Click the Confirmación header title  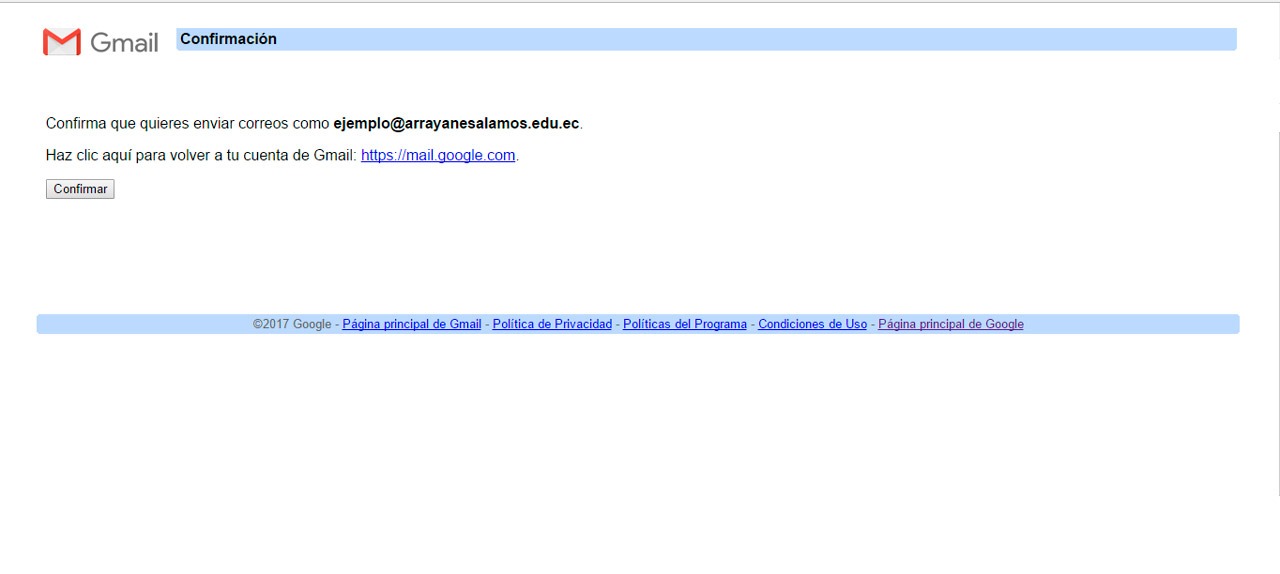coord(228,39)
